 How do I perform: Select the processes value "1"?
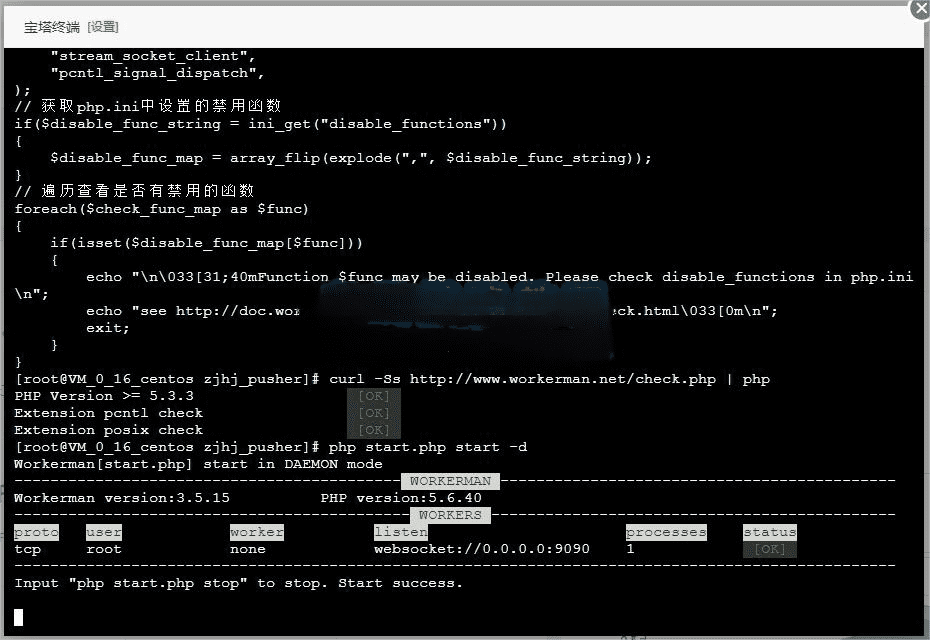[630, 549]
